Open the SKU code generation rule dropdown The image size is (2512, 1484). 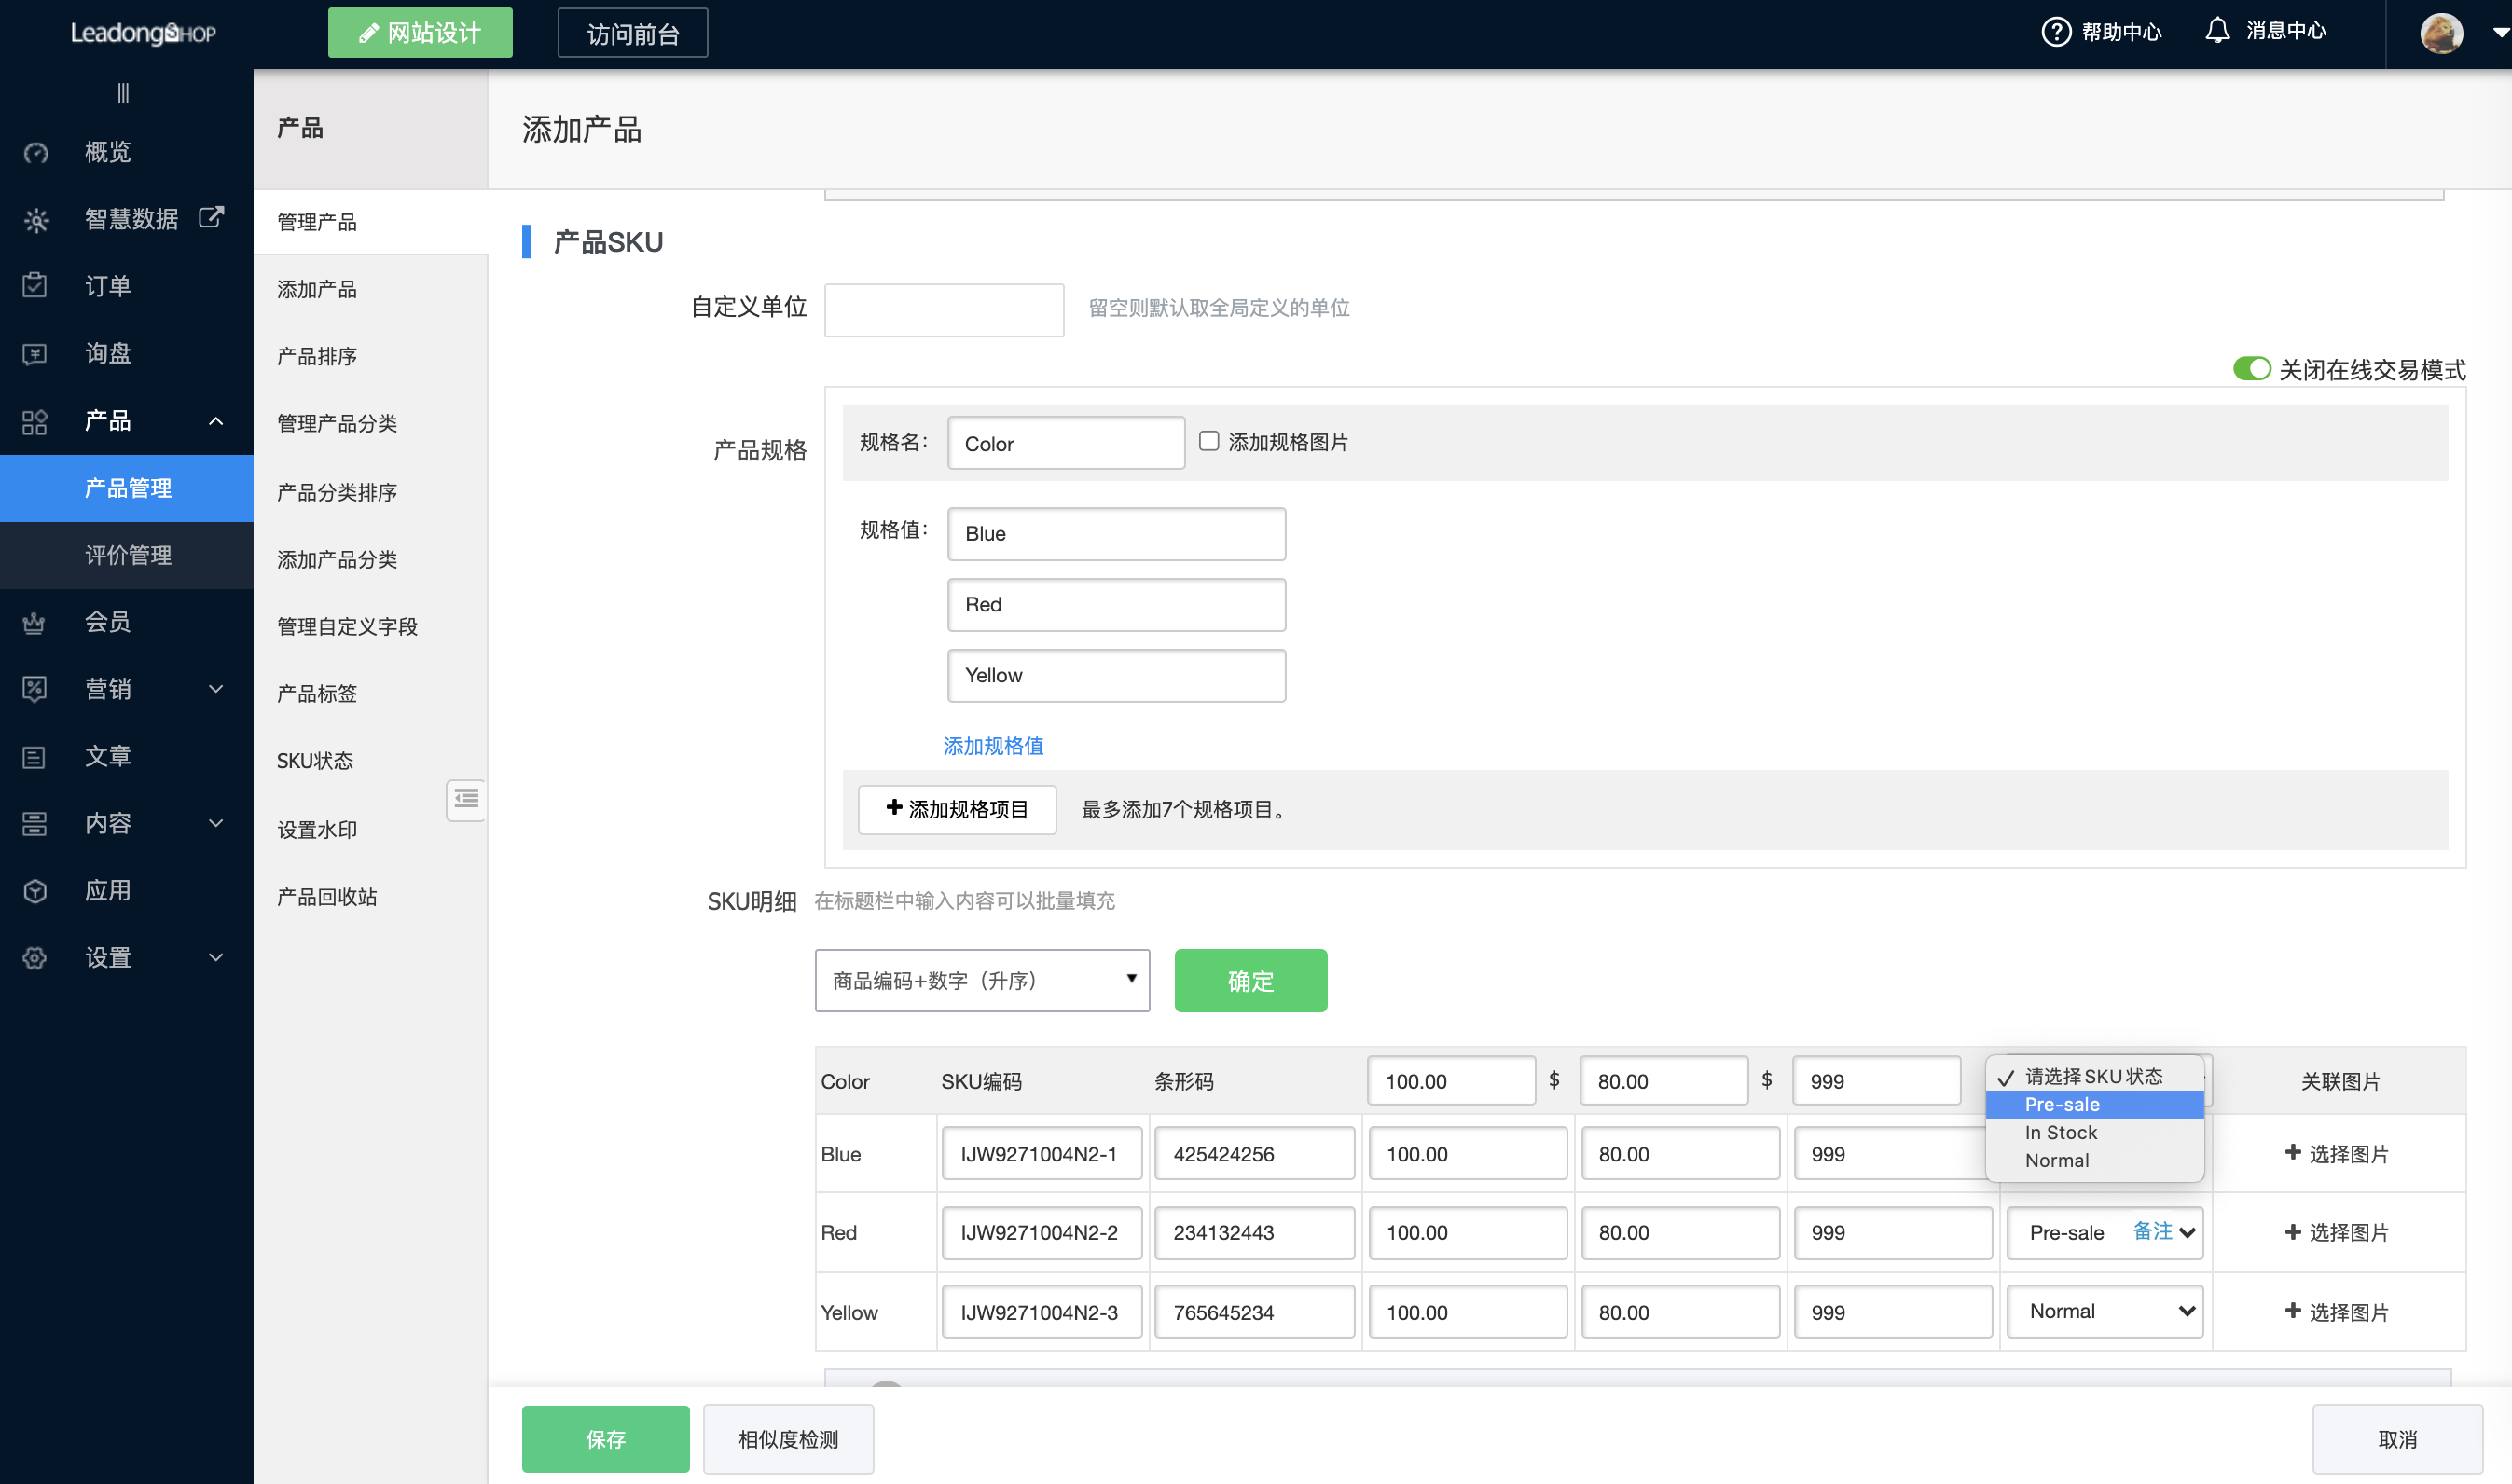[982, 980]
